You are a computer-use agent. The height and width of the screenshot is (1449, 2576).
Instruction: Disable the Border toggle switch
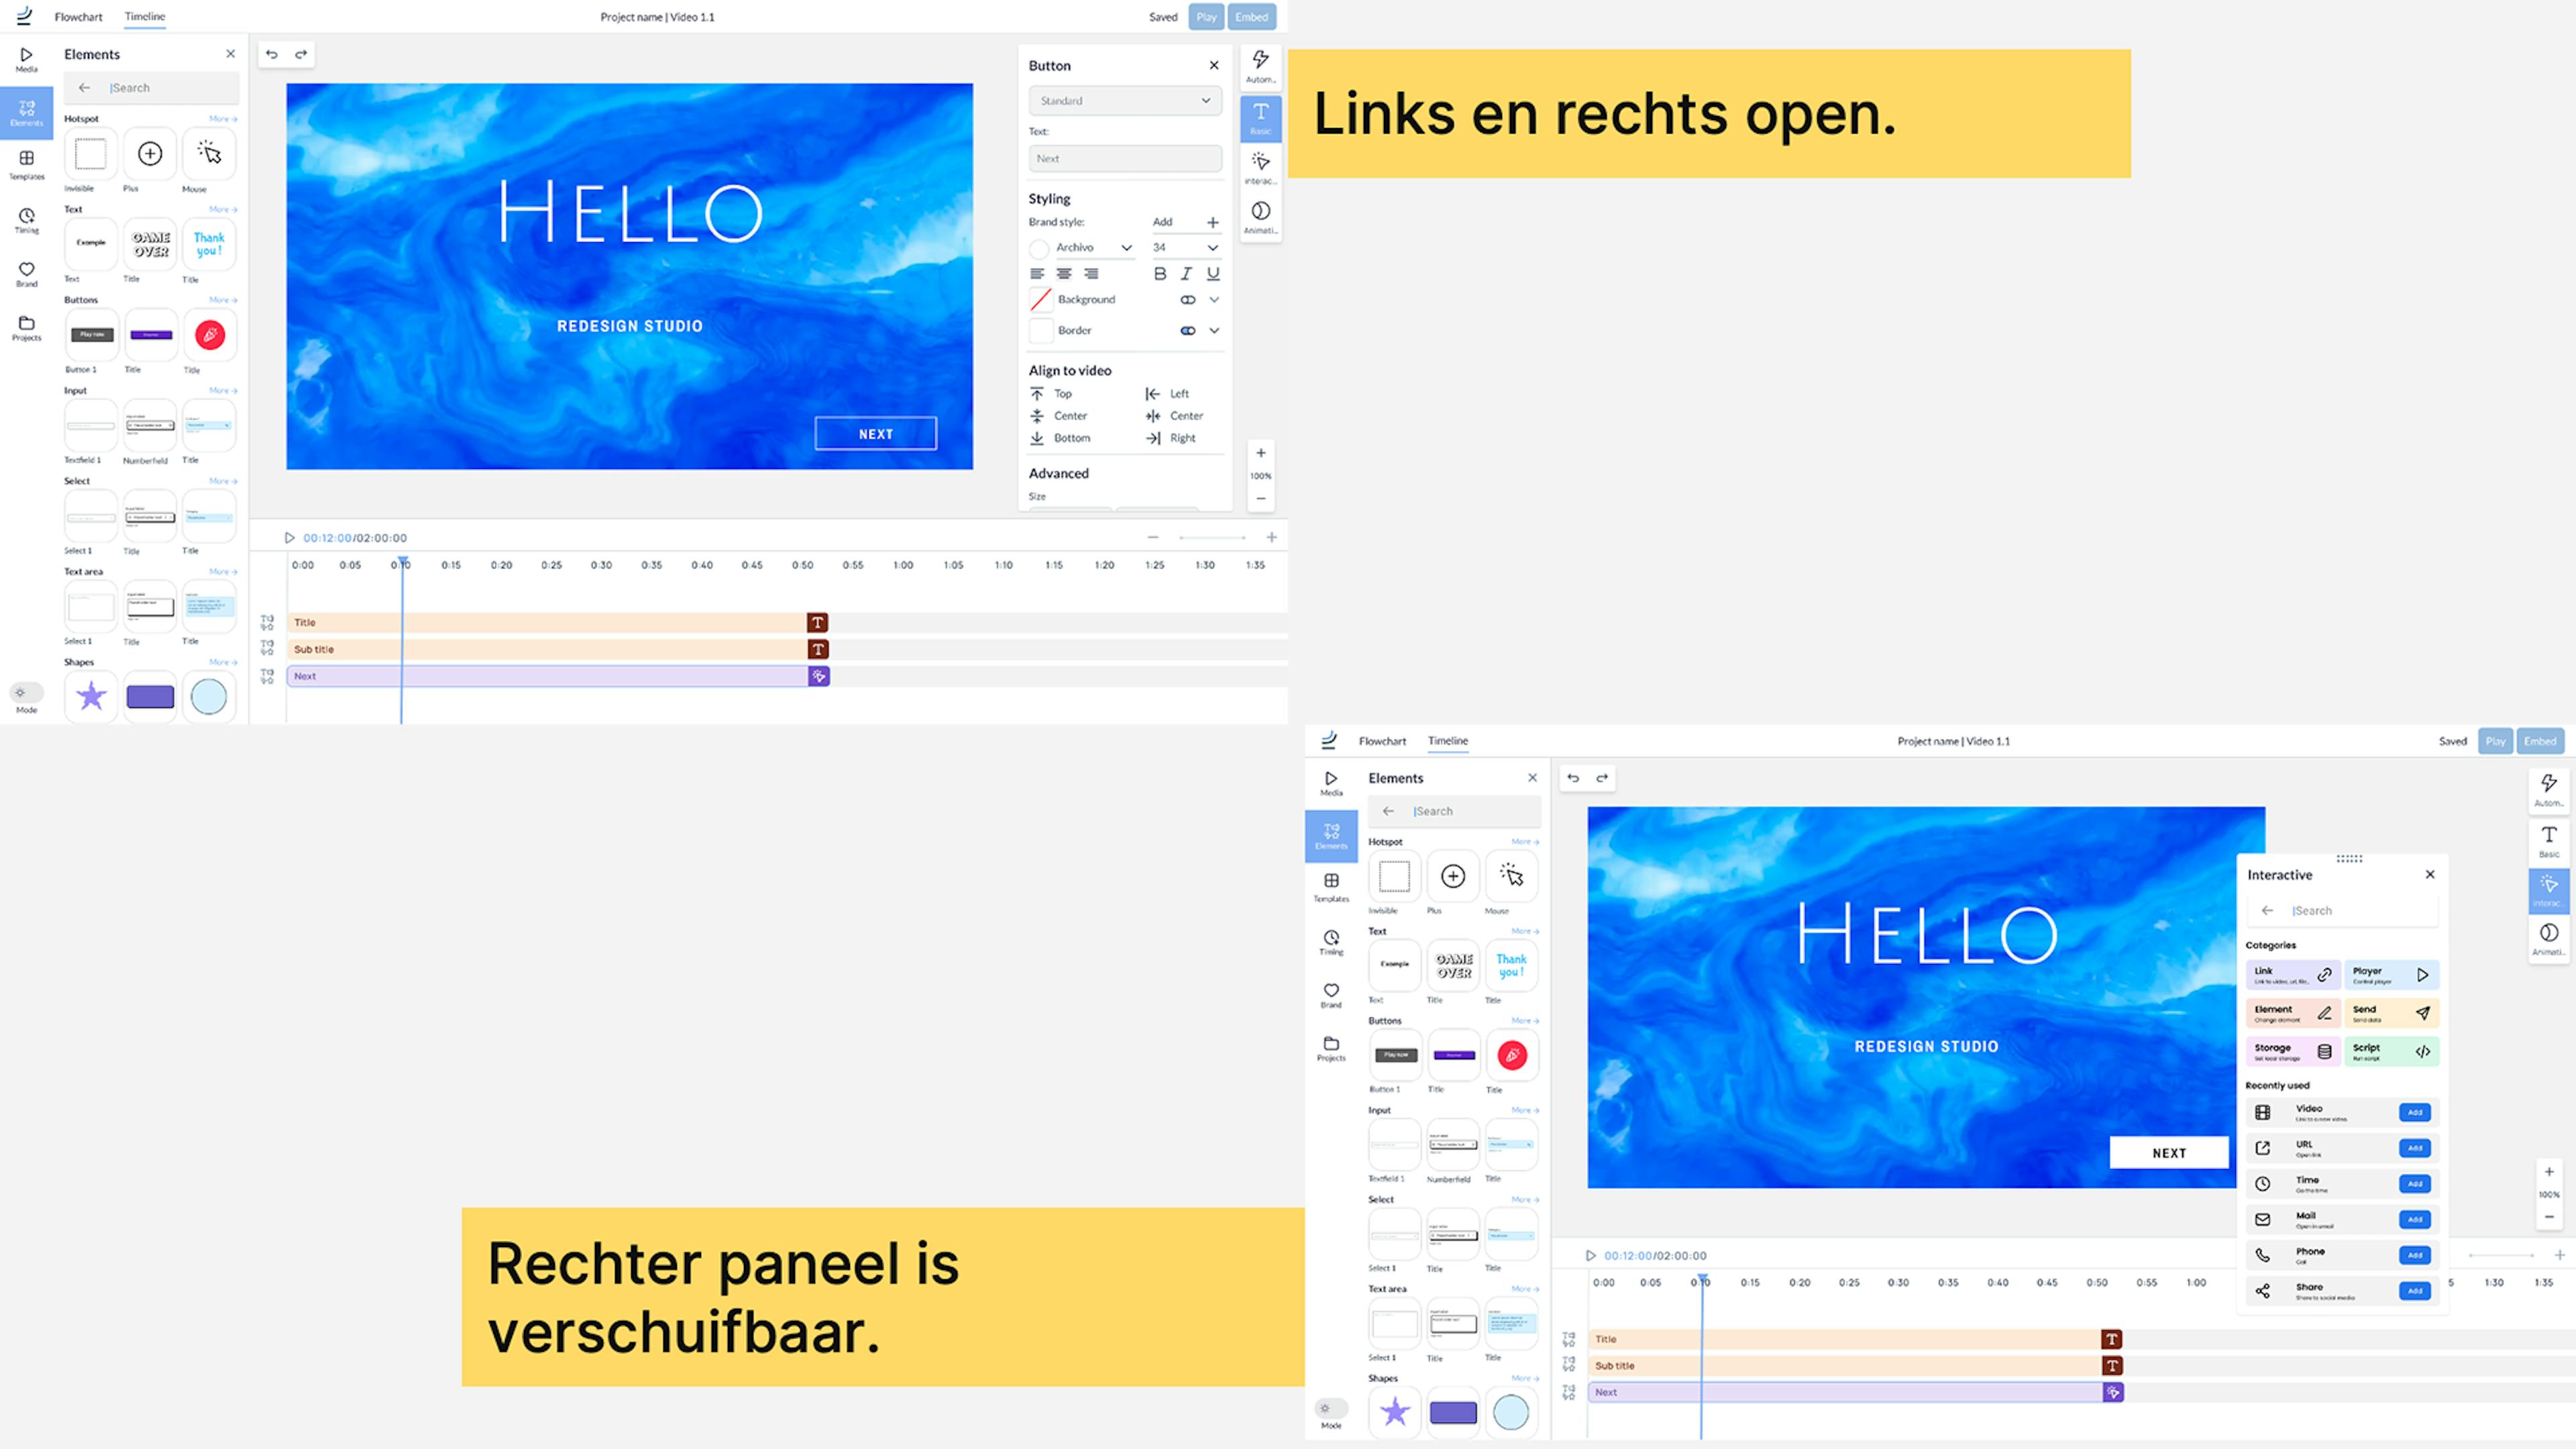pyautogui.click(x=1187, y=331)
